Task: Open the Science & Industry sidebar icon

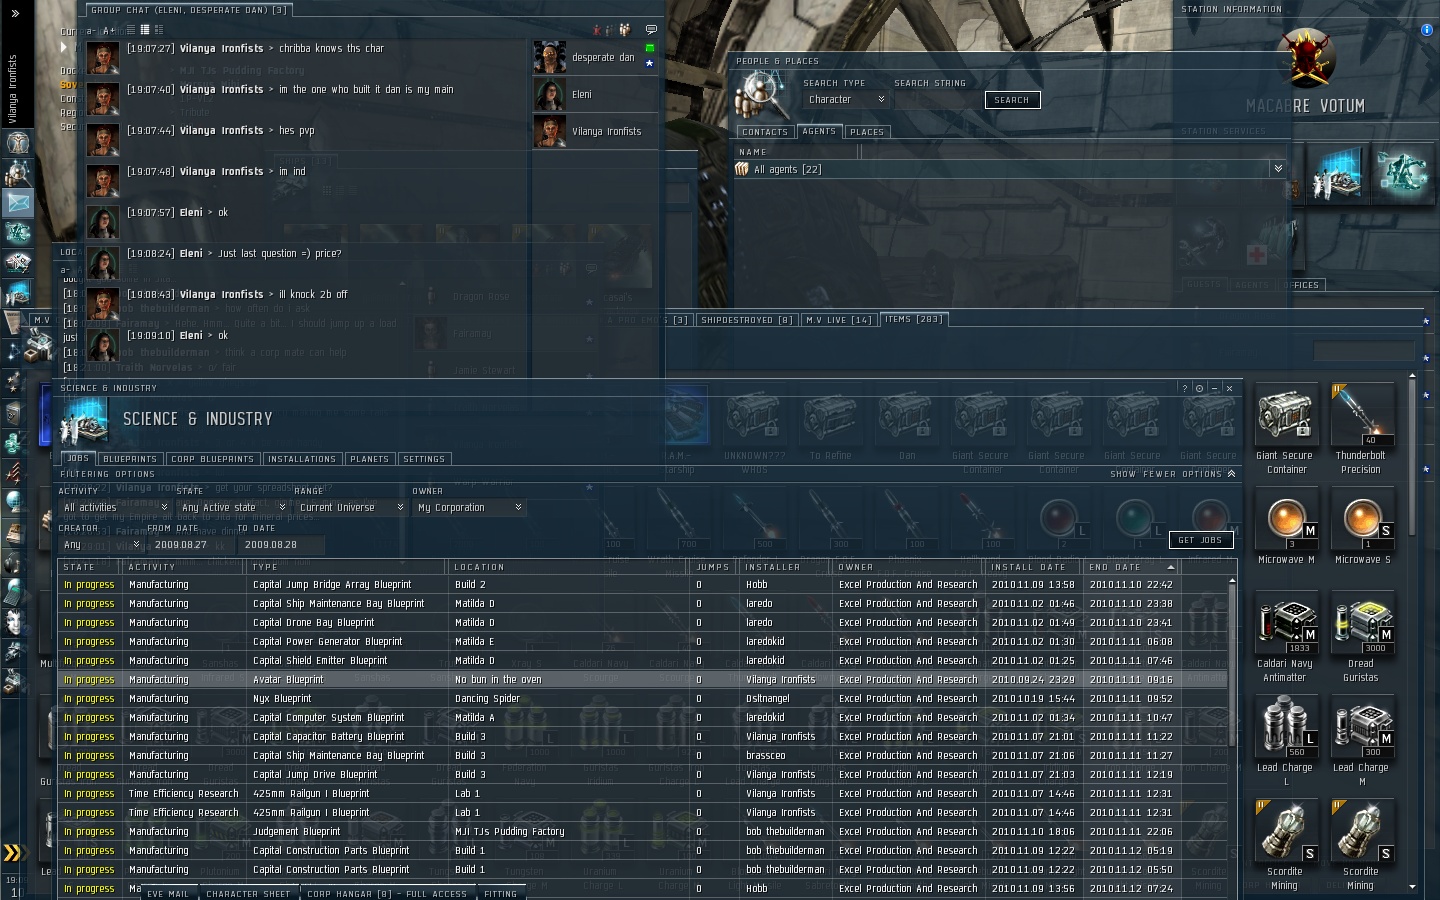Action: point(18,294)
